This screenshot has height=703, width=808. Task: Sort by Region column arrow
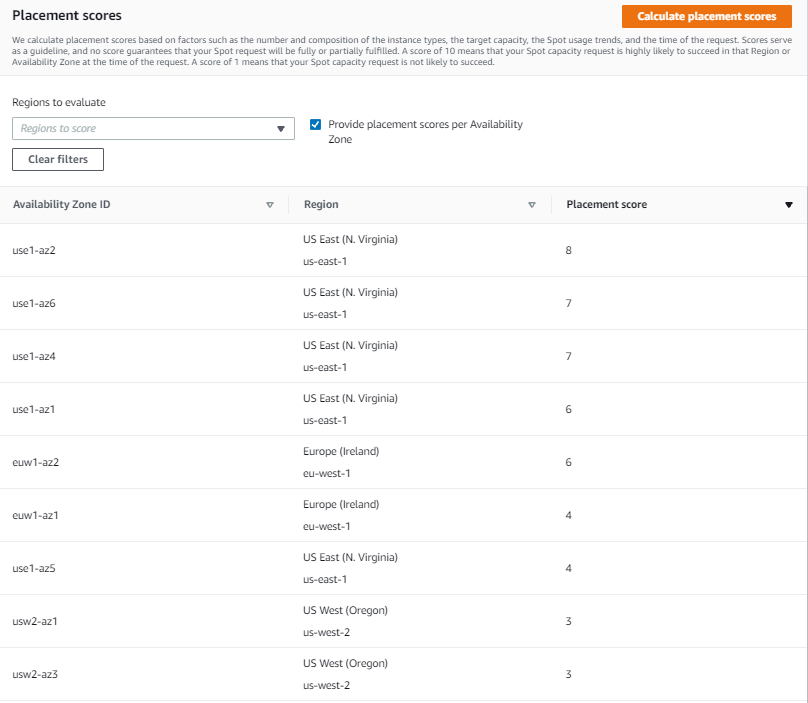(x=532, y=205)
